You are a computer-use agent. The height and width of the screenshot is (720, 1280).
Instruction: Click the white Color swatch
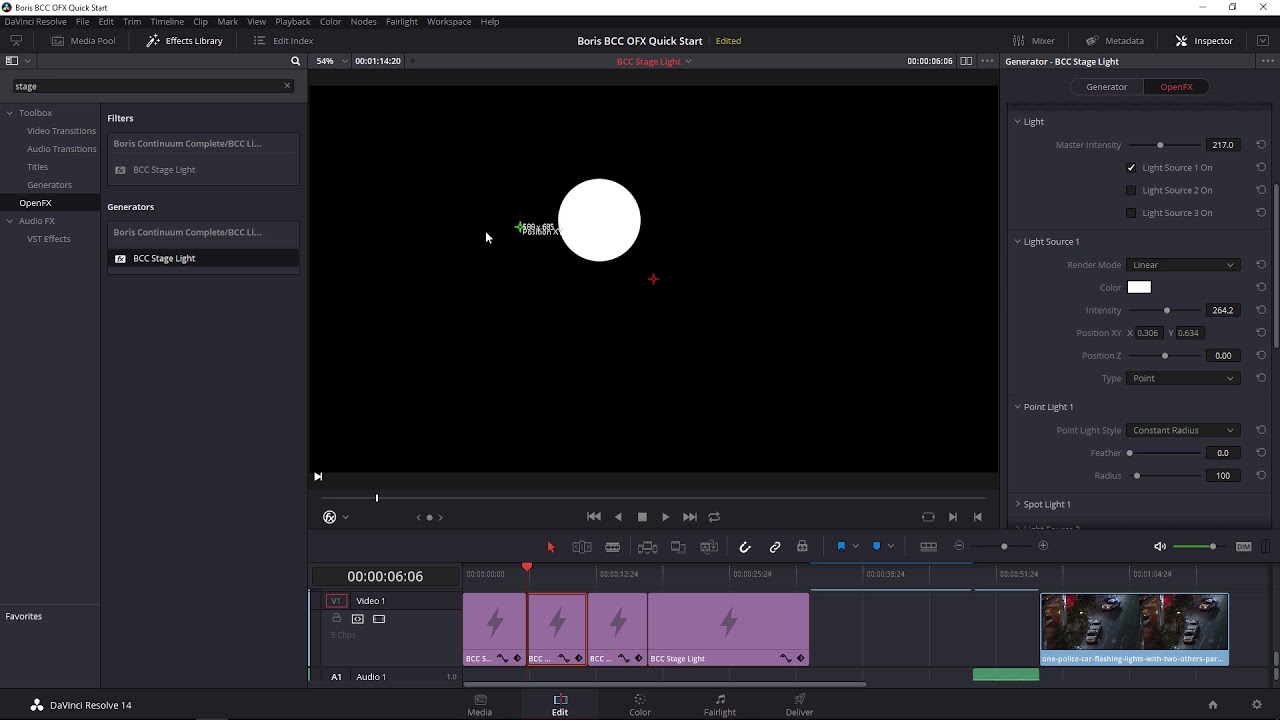click(x=1139, y=288)
